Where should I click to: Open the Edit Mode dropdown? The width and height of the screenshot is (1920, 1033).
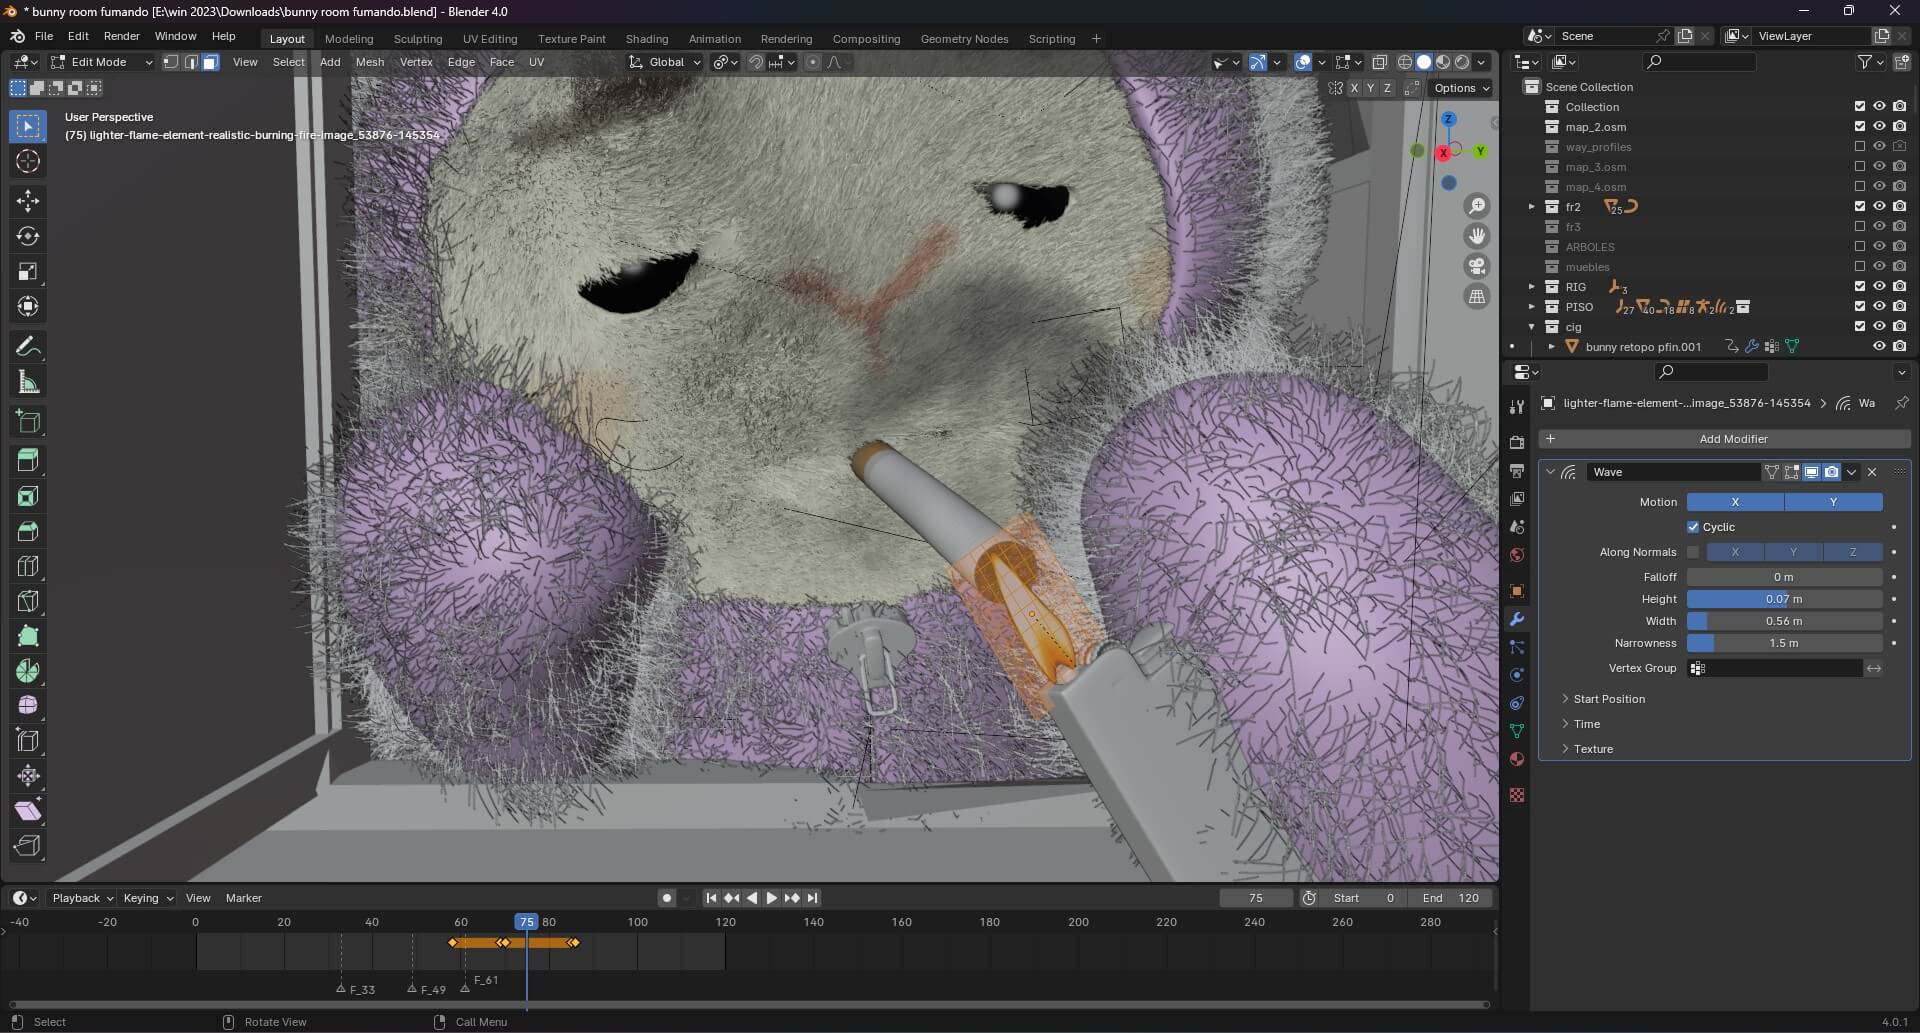[x=102, y=62]
